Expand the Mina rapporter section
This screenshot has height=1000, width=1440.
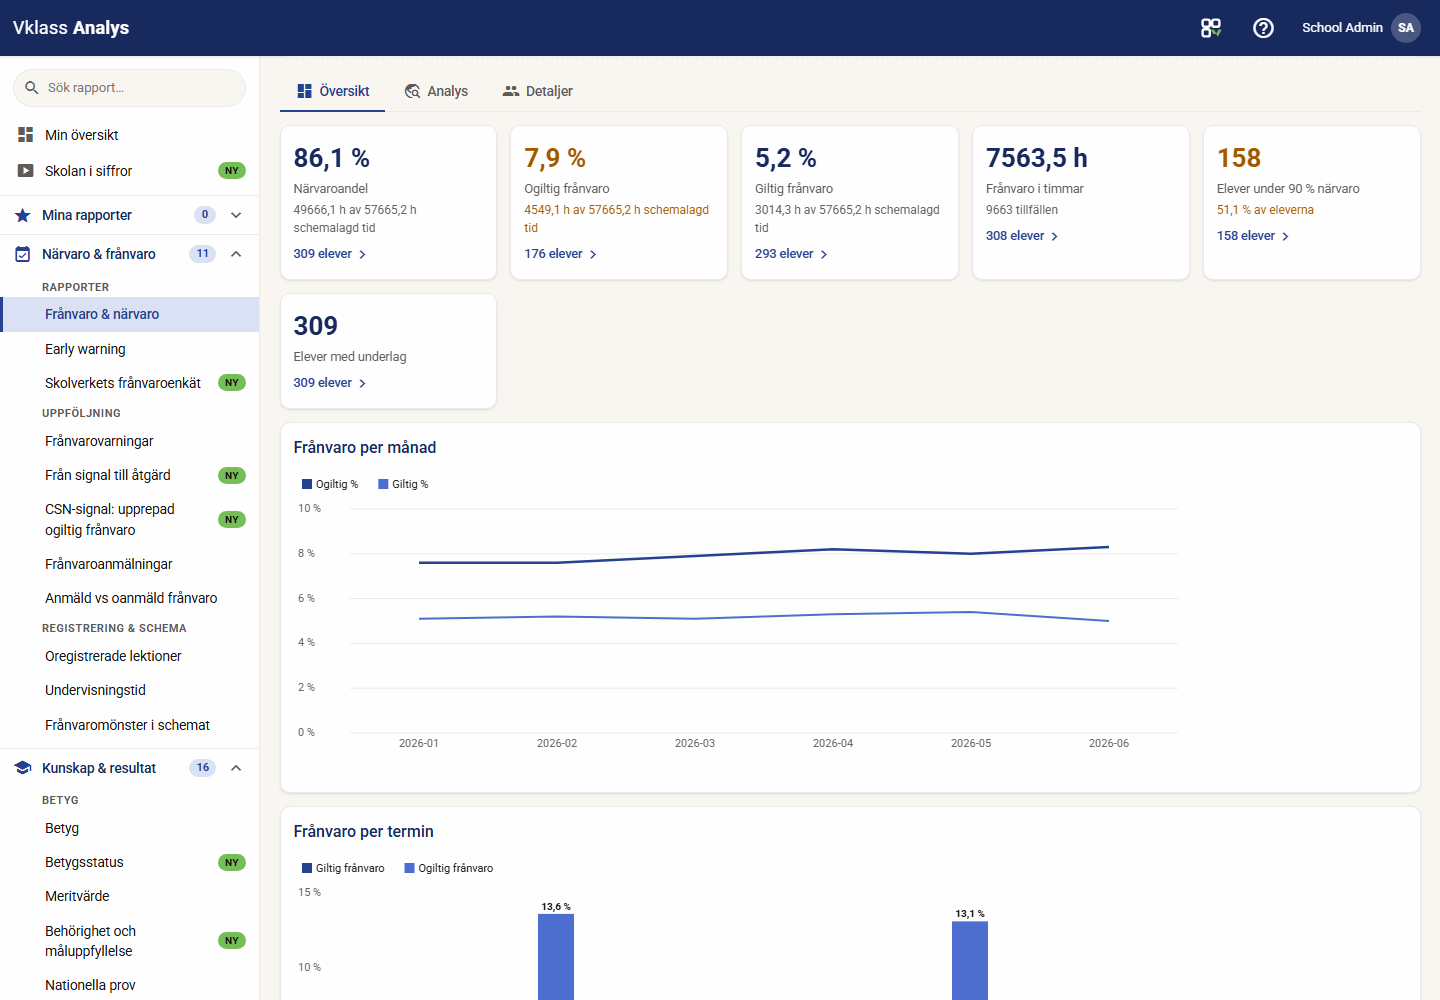(x=236, y=215)
